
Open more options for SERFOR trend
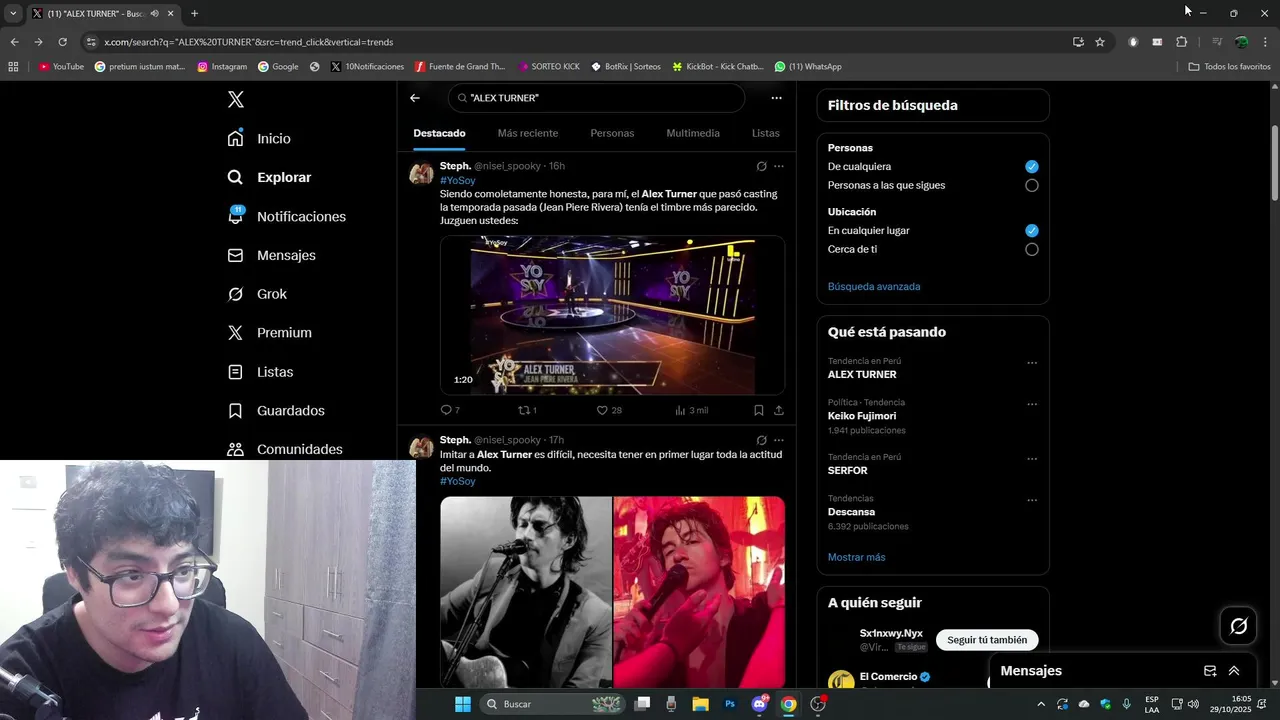(x=1032, y=459)
